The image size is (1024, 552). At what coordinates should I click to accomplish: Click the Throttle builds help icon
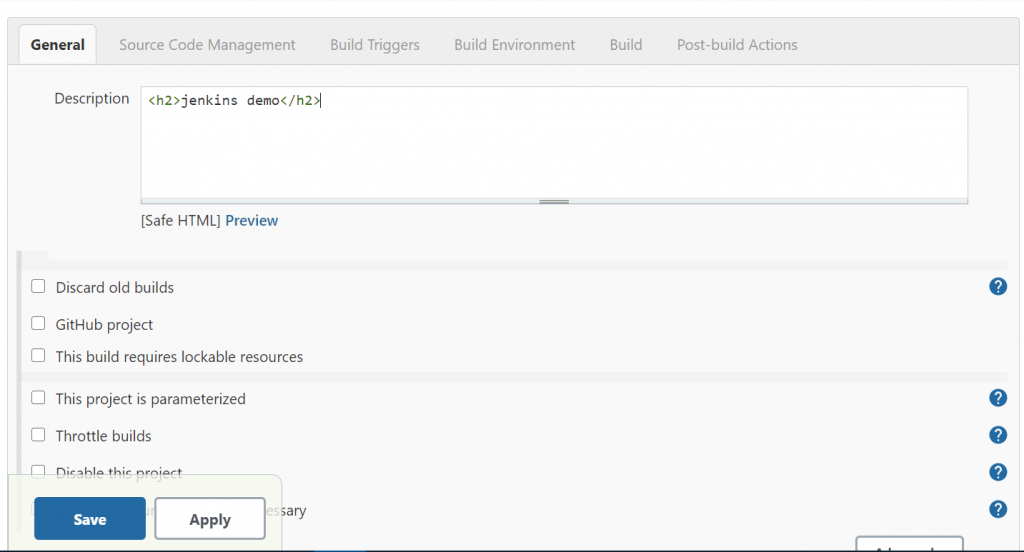pos(997,435)
